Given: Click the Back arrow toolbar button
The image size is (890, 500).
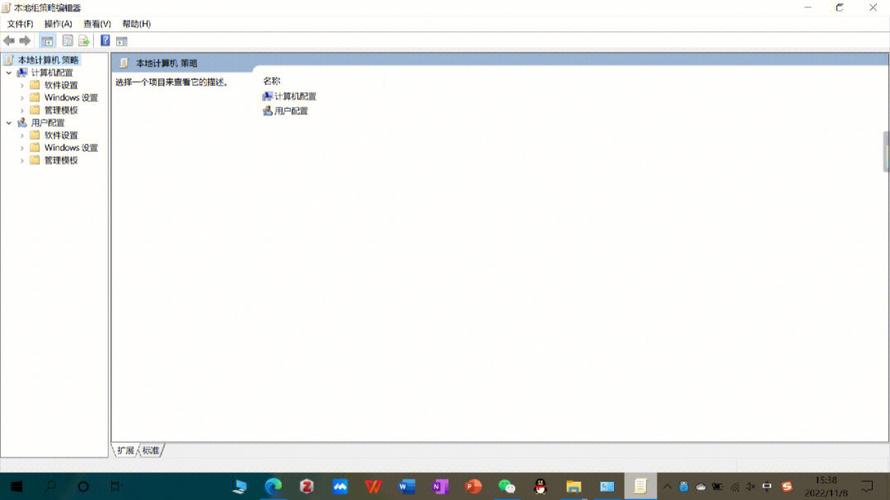Looking at the screenshot, I should 9,41.
